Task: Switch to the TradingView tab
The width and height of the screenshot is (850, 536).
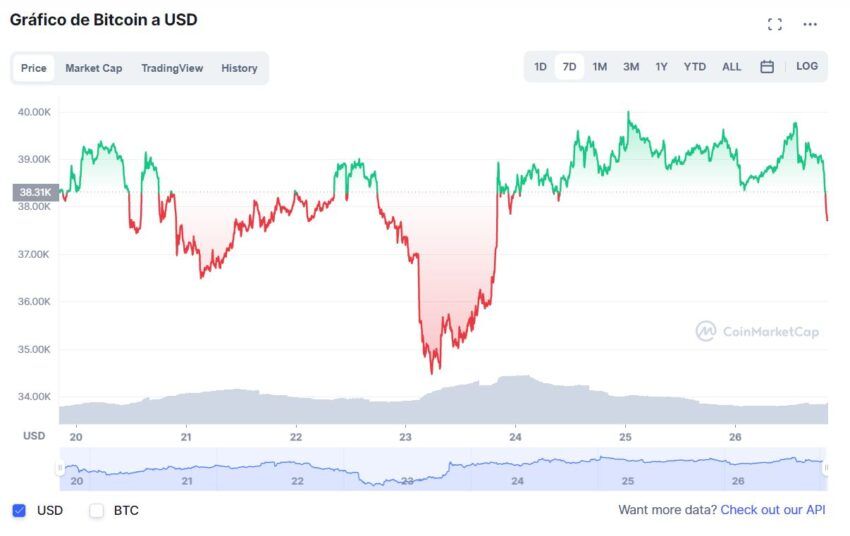Action: [172, 68]
